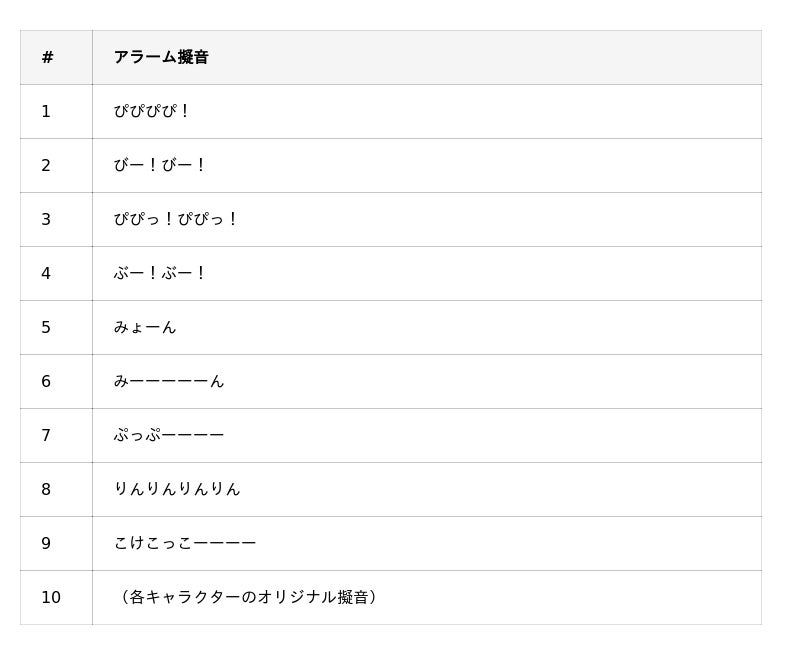Select the alarm sound text in row 7
800x655 pixels.
(x=169, y=436)
